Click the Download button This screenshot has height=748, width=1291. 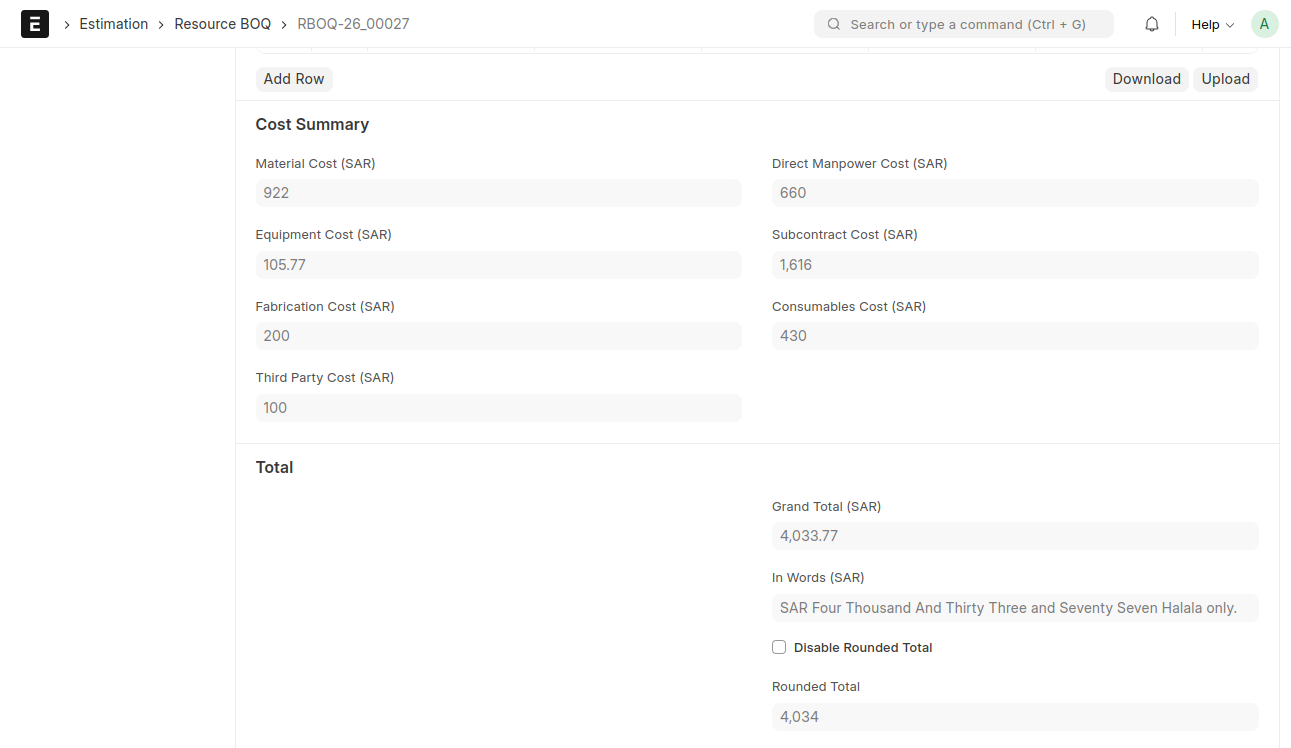(1146, 79)
